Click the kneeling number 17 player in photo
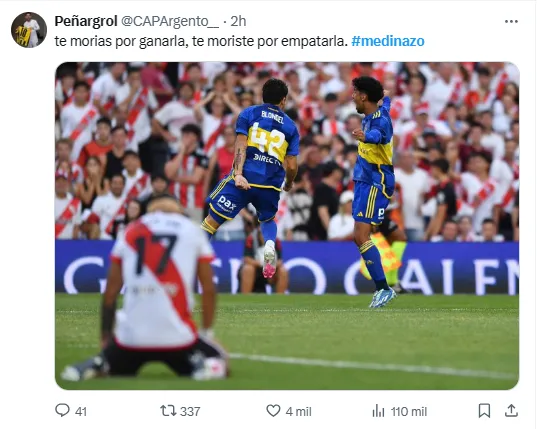The height and width of the screenshot is (429, 537). click(x=153, y=290)
